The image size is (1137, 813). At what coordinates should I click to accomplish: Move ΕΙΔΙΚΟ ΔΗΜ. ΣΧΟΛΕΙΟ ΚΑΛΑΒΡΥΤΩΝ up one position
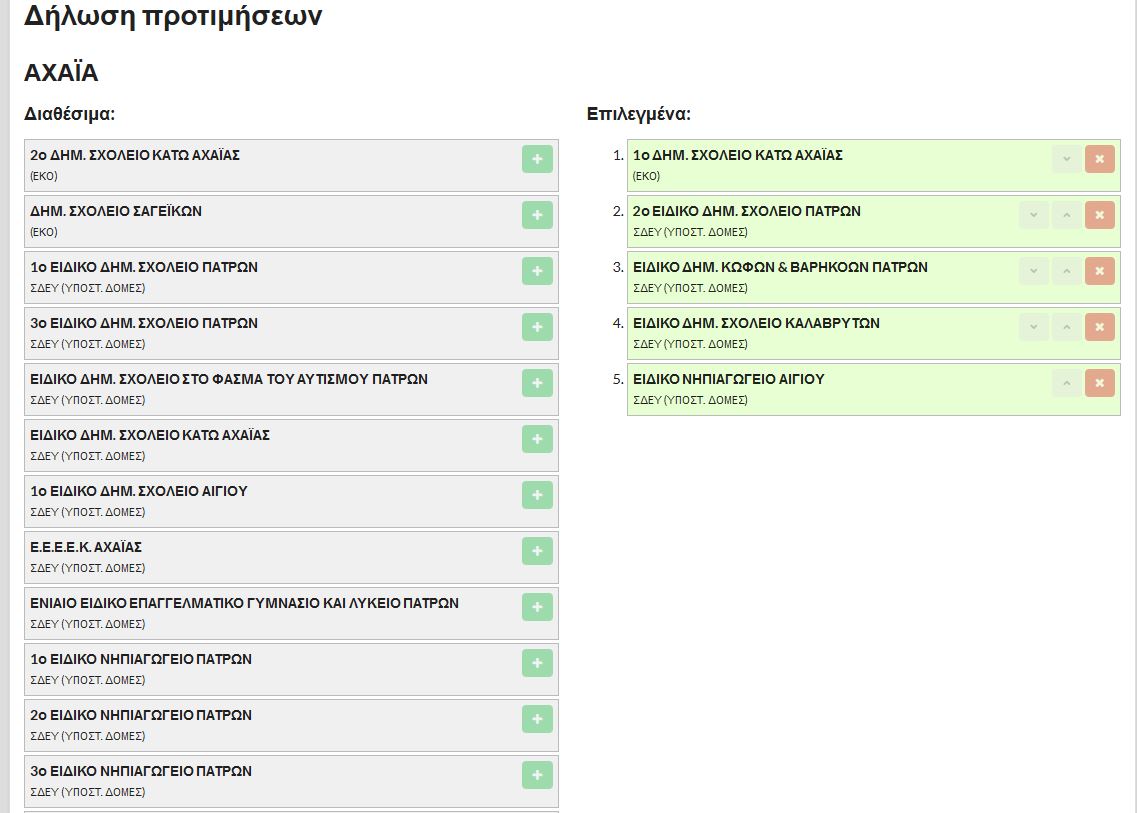coord(1066,327)
